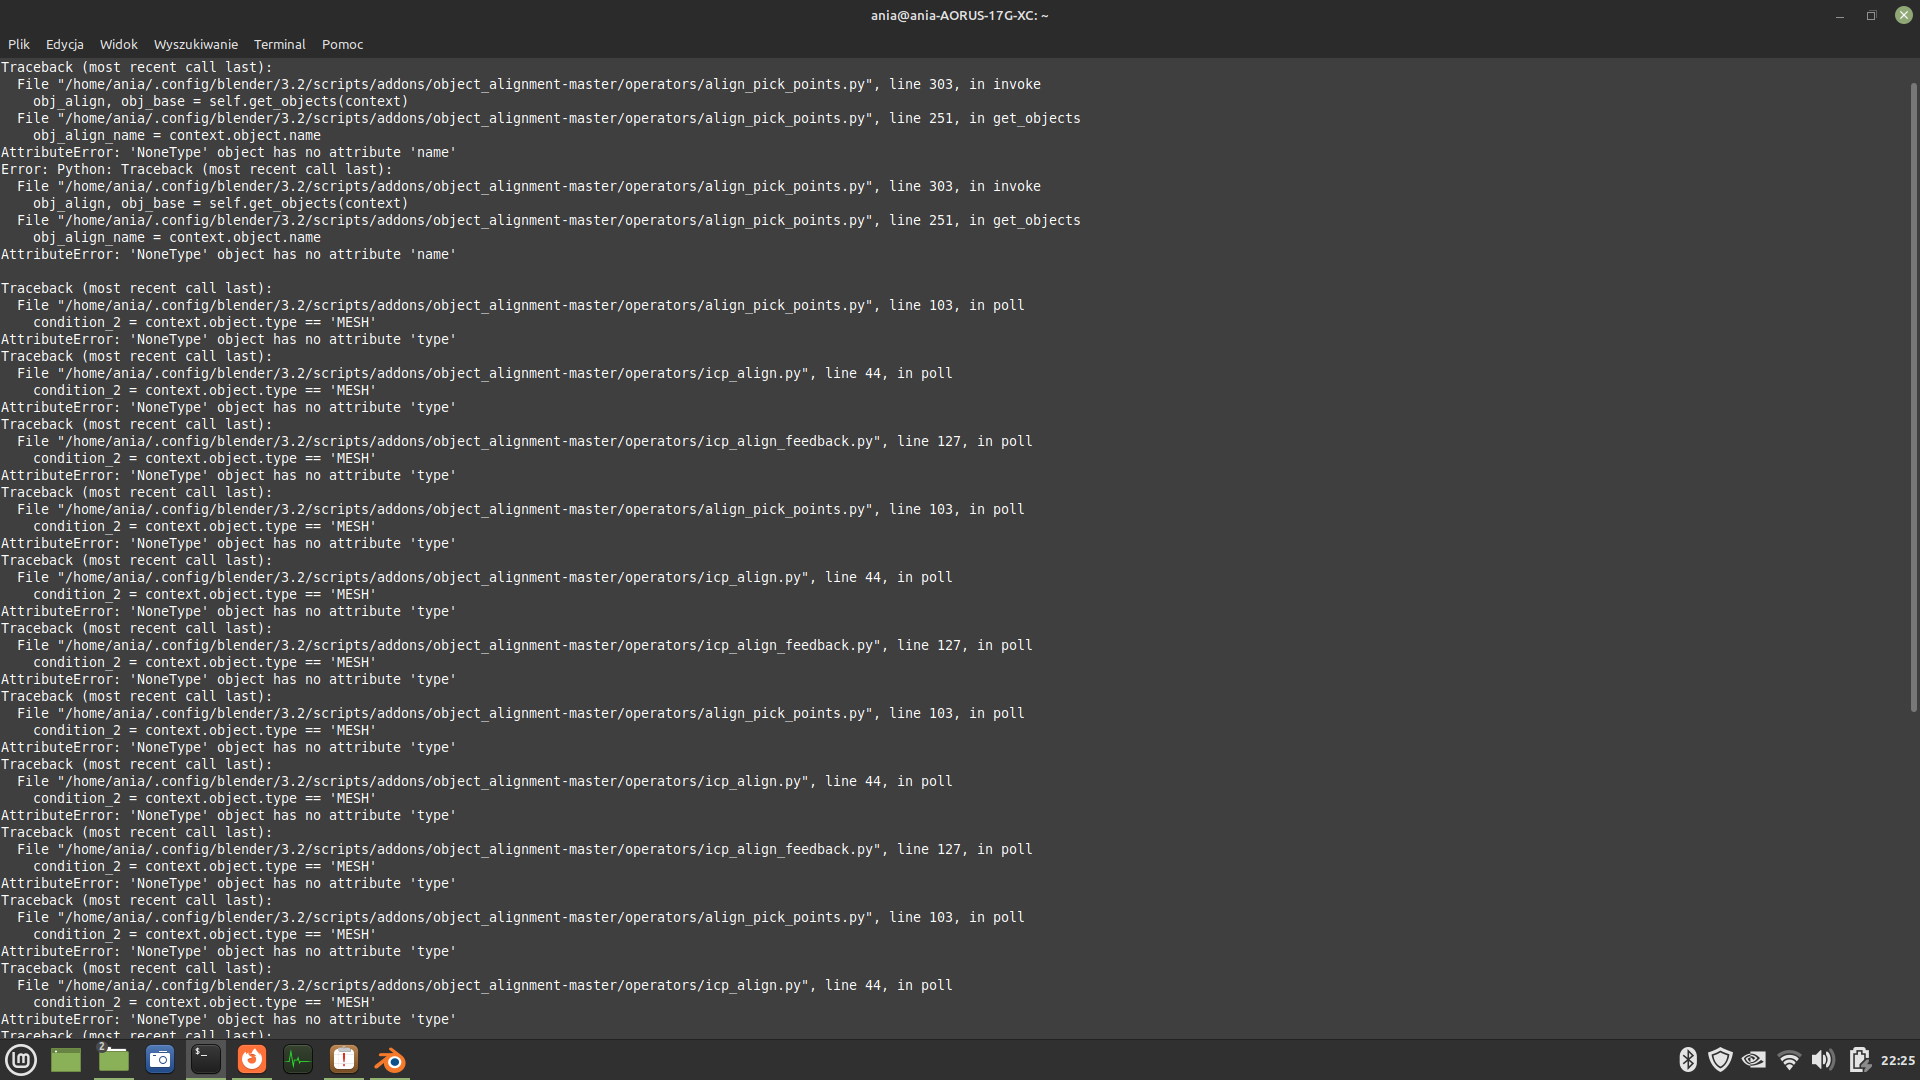The height and width of the screenshot is (1080, 1920).
Task: Open the Plik menu
Action: [x=18, y=44]
